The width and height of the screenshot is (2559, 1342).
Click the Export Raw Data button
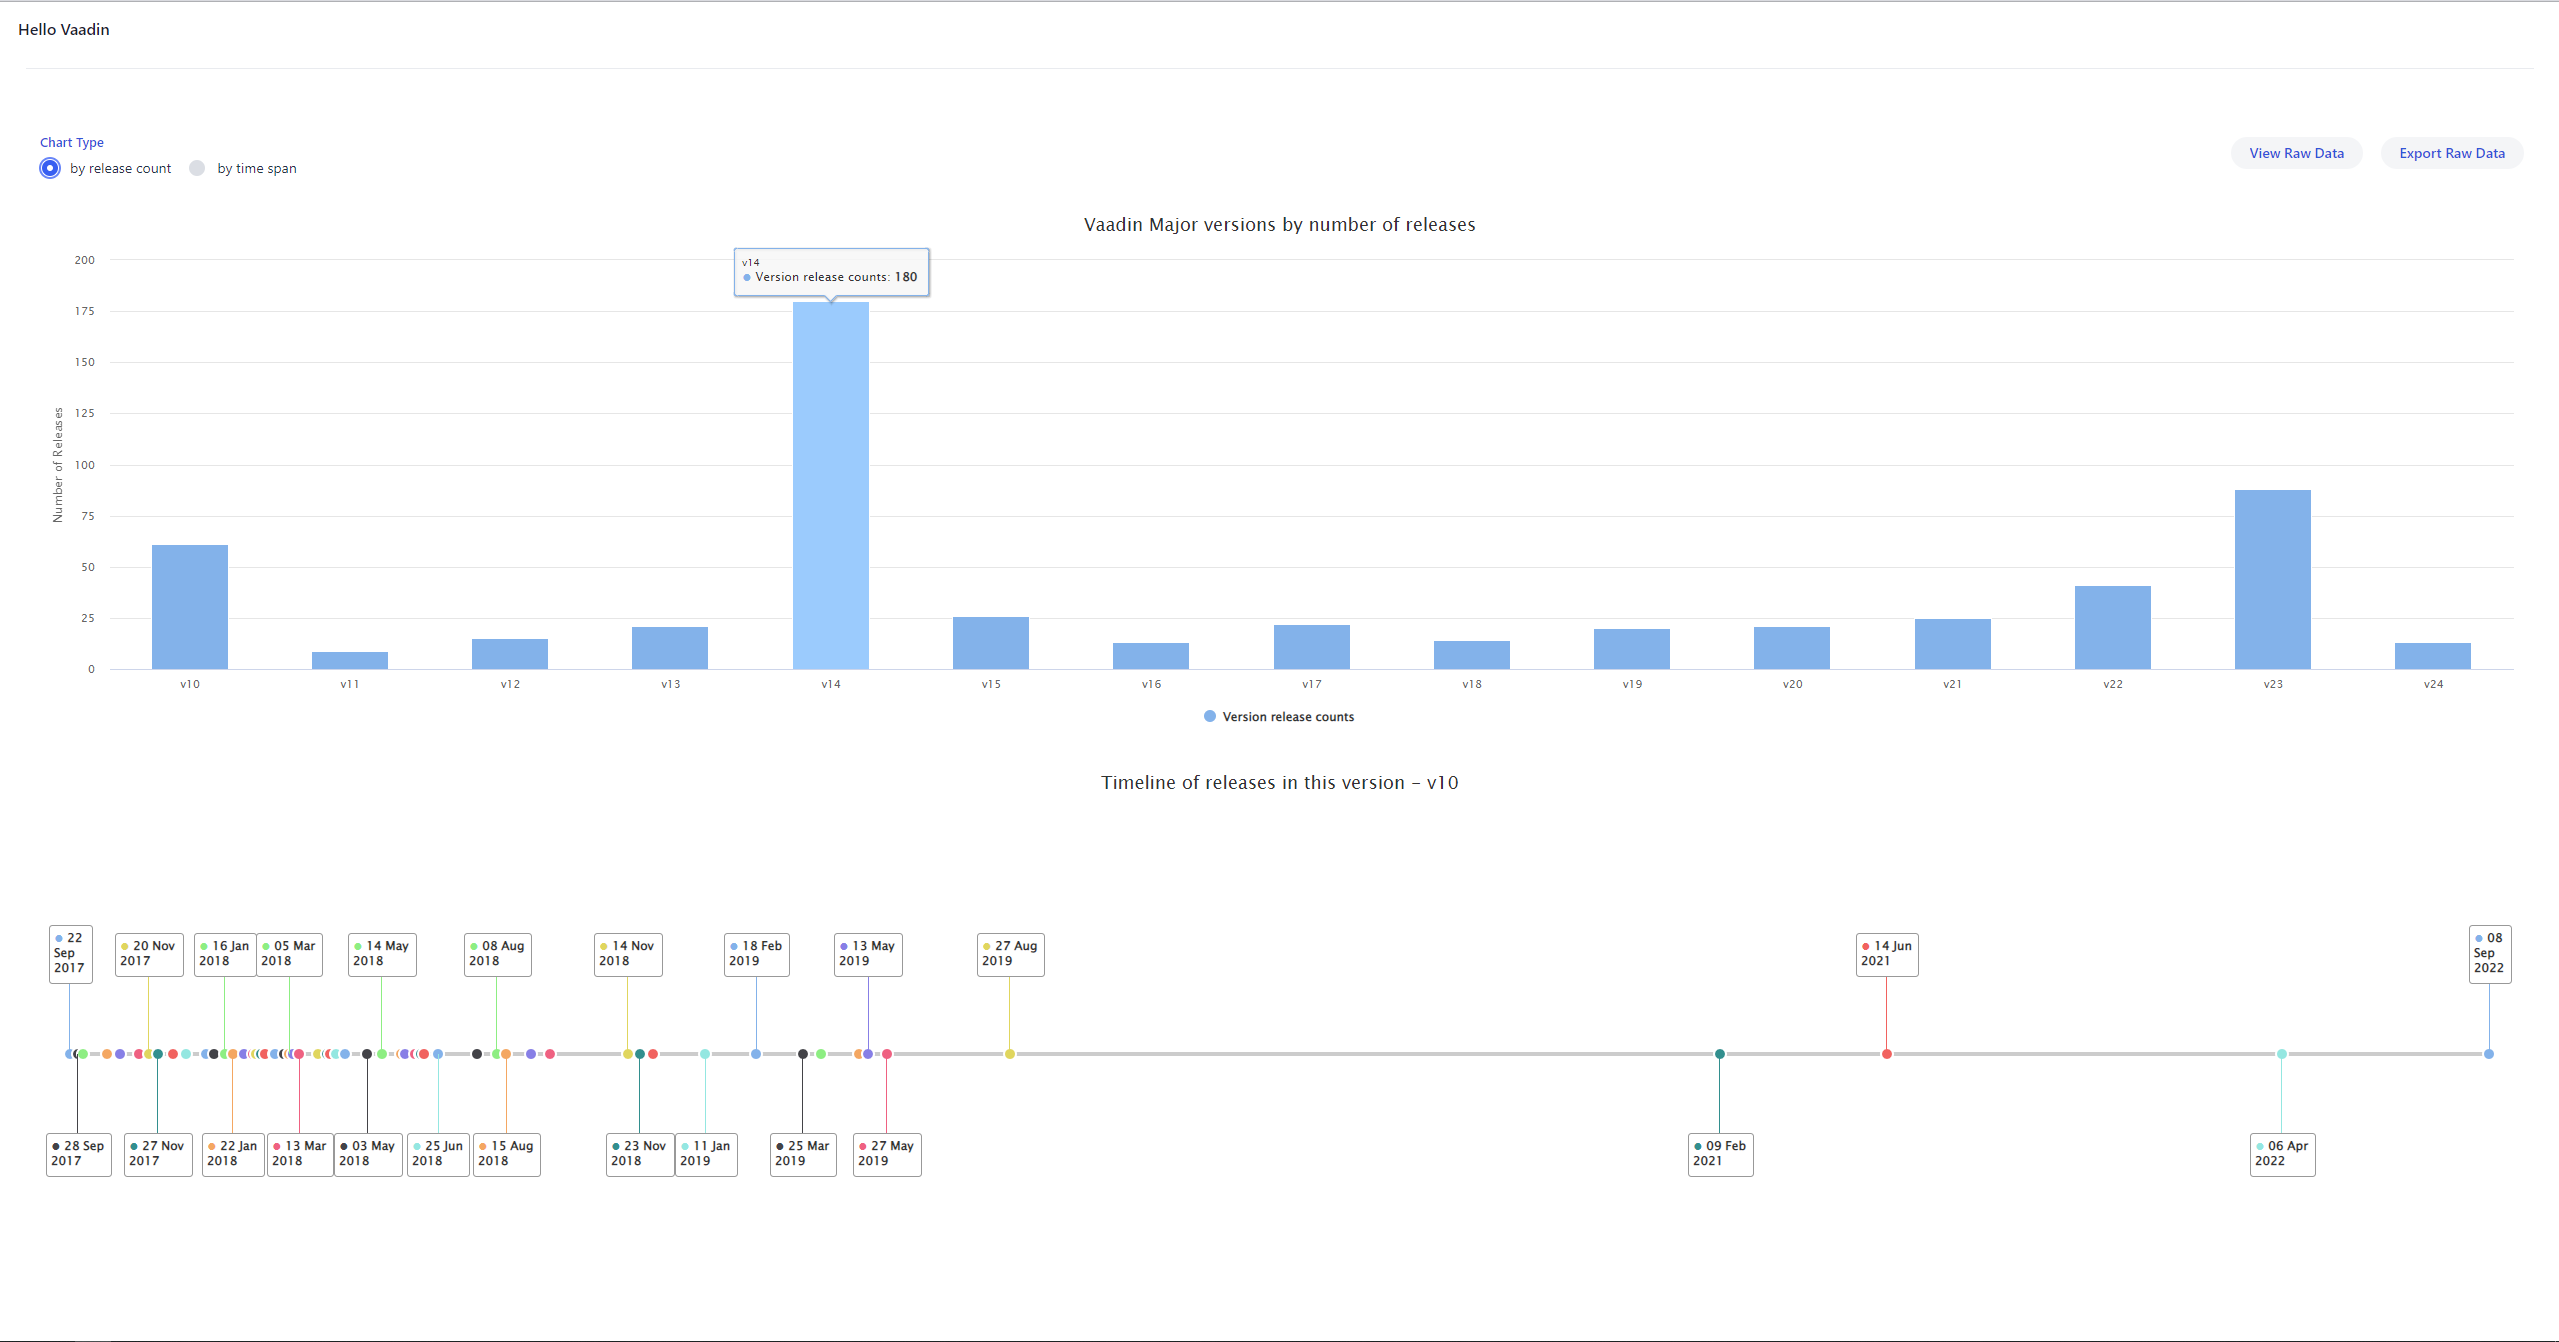tap(2451, 153)
